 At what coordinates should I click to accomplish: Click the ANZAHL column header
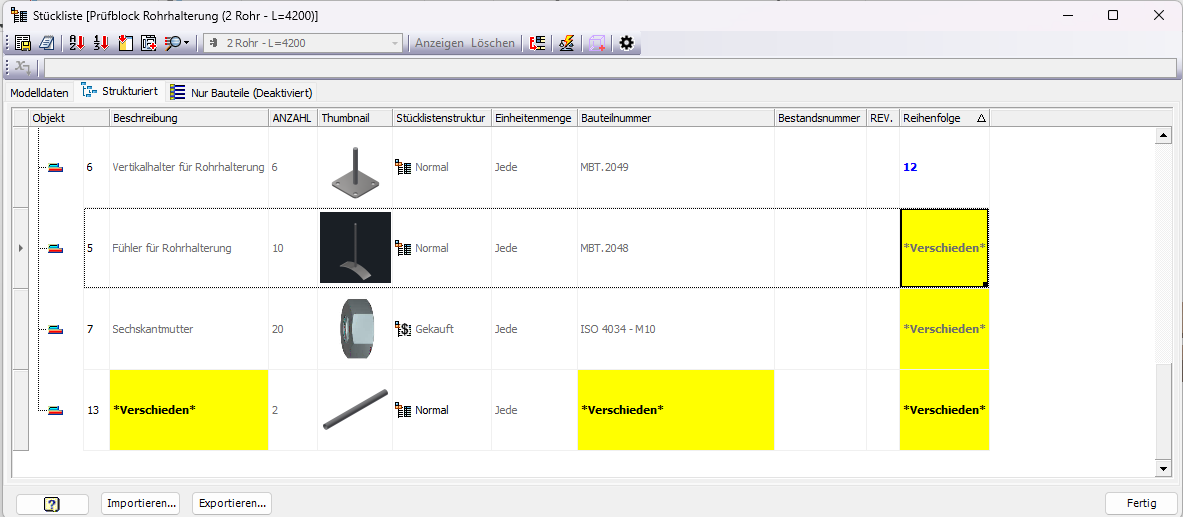click(x=293, y=118)
